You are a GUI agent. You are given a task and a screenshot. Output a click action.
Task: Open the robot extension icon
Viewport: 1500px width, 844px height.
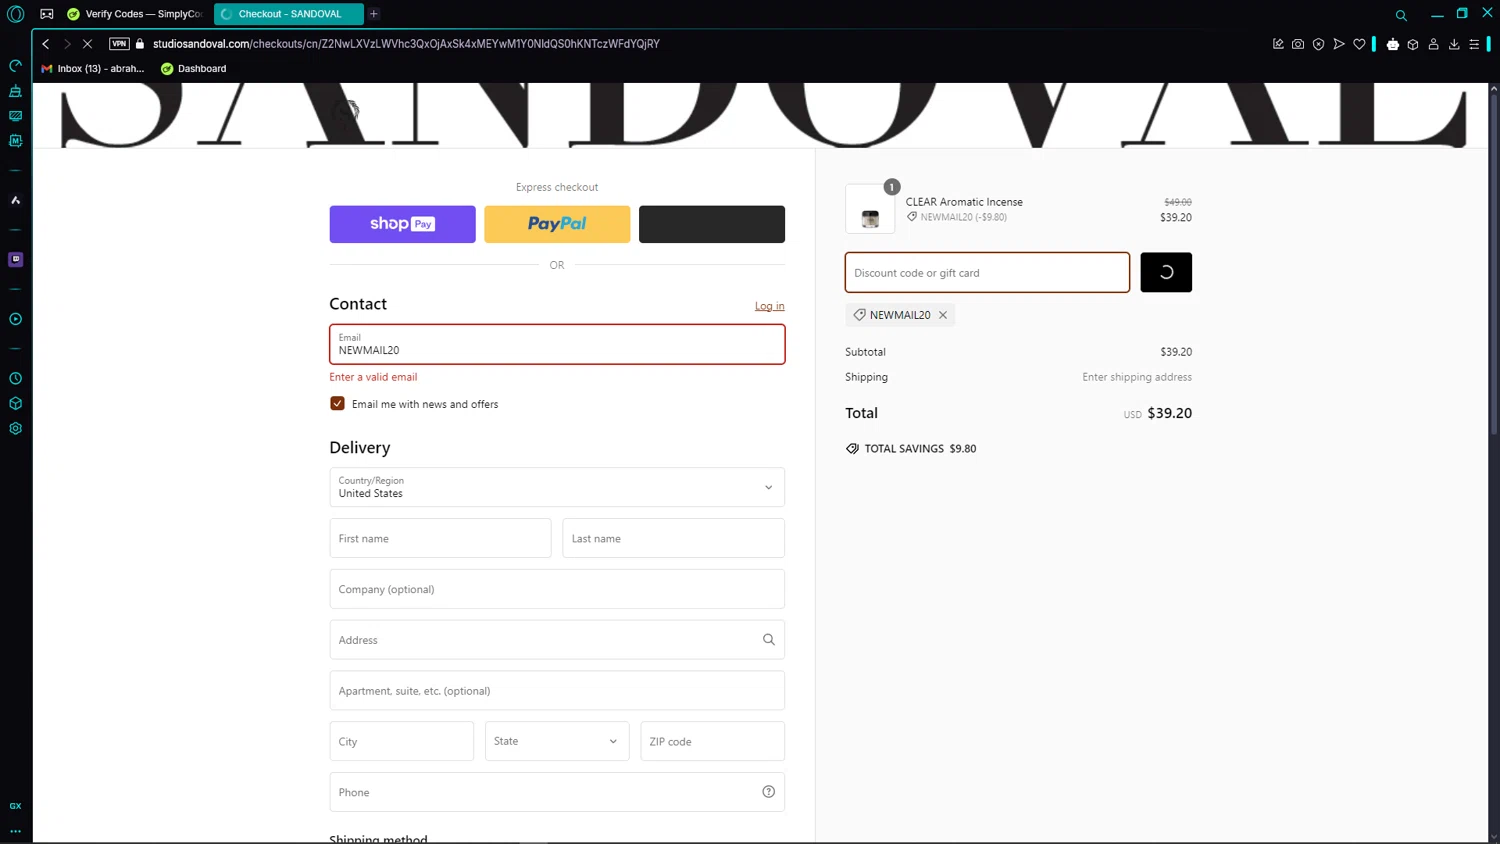[1393, 44]
